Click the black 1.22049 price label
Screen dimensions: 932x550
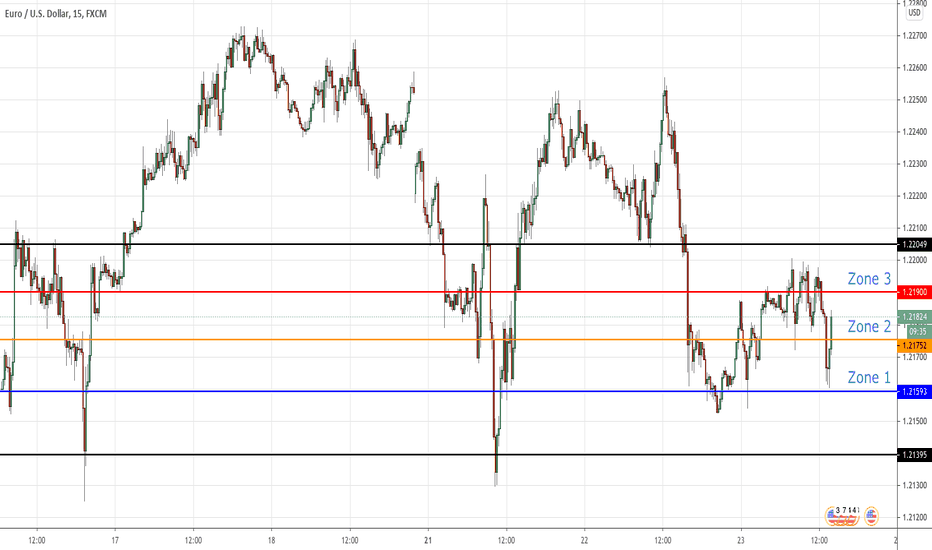(x=914, y=244)
